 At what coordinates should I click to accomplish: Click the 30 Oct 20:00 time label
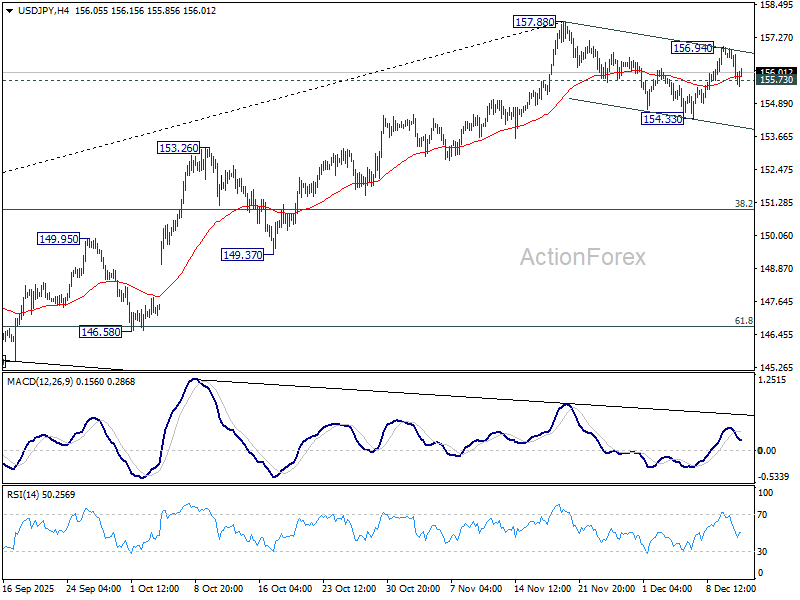[413, 589]
